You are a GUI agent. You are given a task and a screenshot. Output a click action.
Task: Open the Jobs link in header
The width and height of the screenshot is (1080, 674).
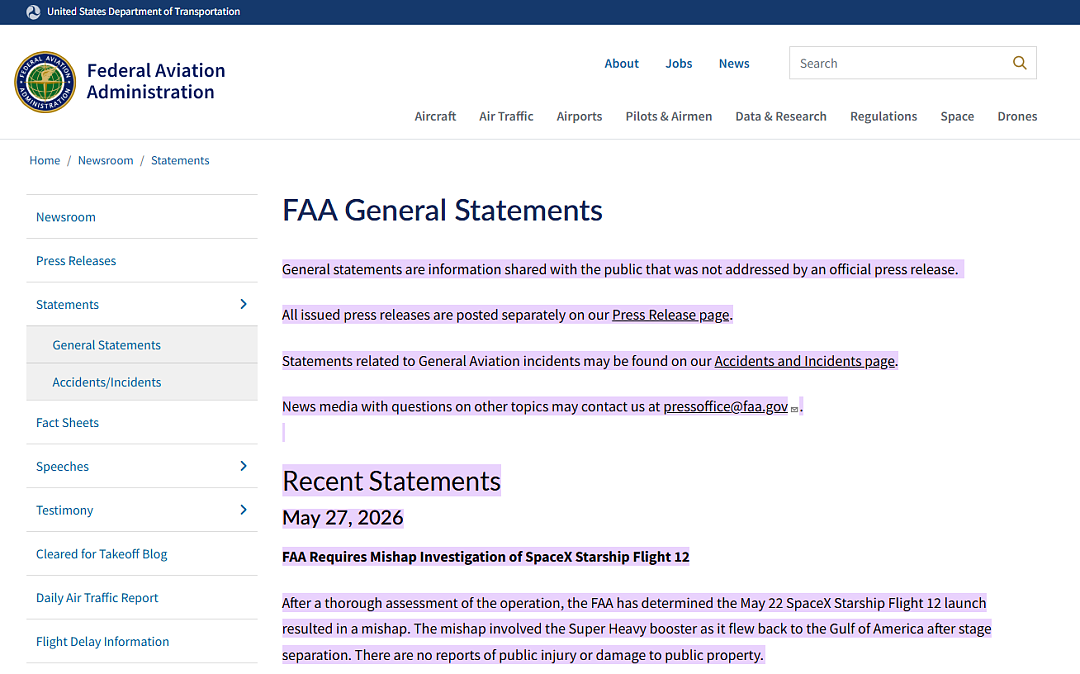678,63
